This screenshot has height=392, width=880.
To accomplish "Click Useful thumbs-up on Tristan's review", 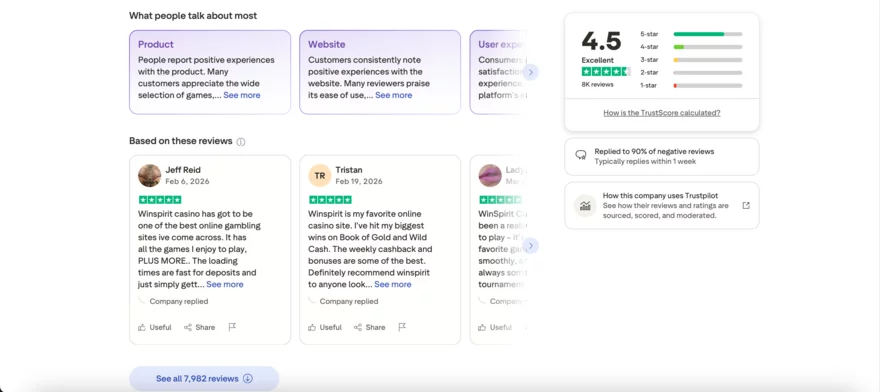I will pos(324,327).
